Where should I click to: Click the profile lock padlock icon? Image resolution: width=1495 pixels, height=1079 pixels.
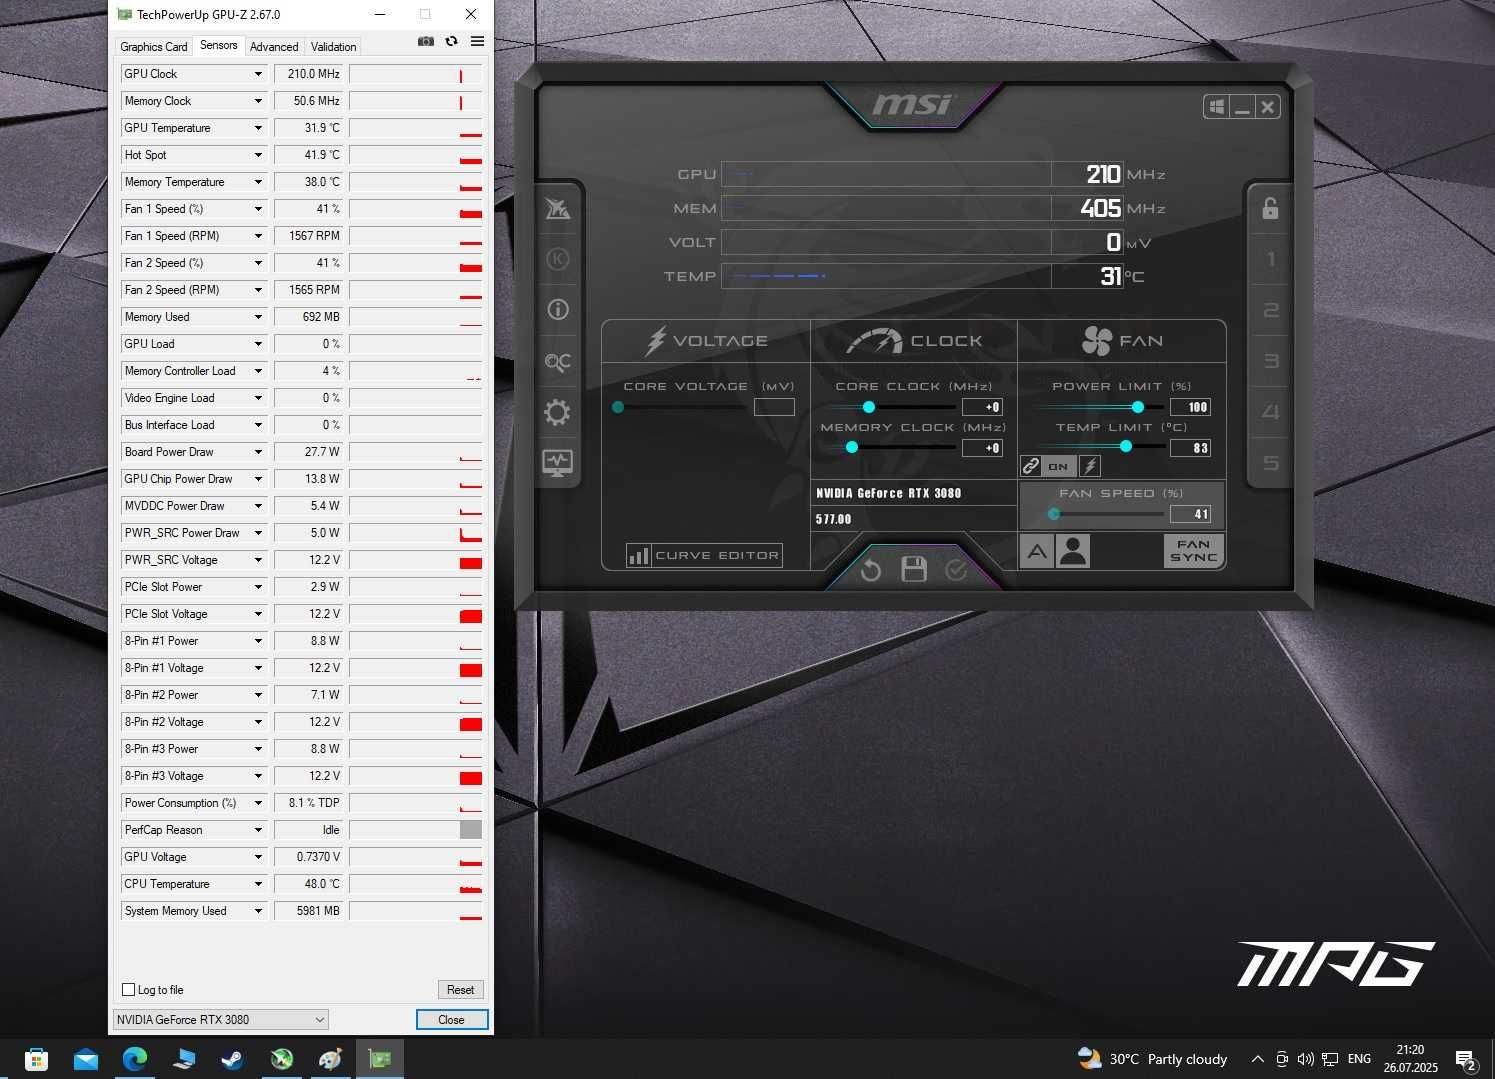point(1270,208)
